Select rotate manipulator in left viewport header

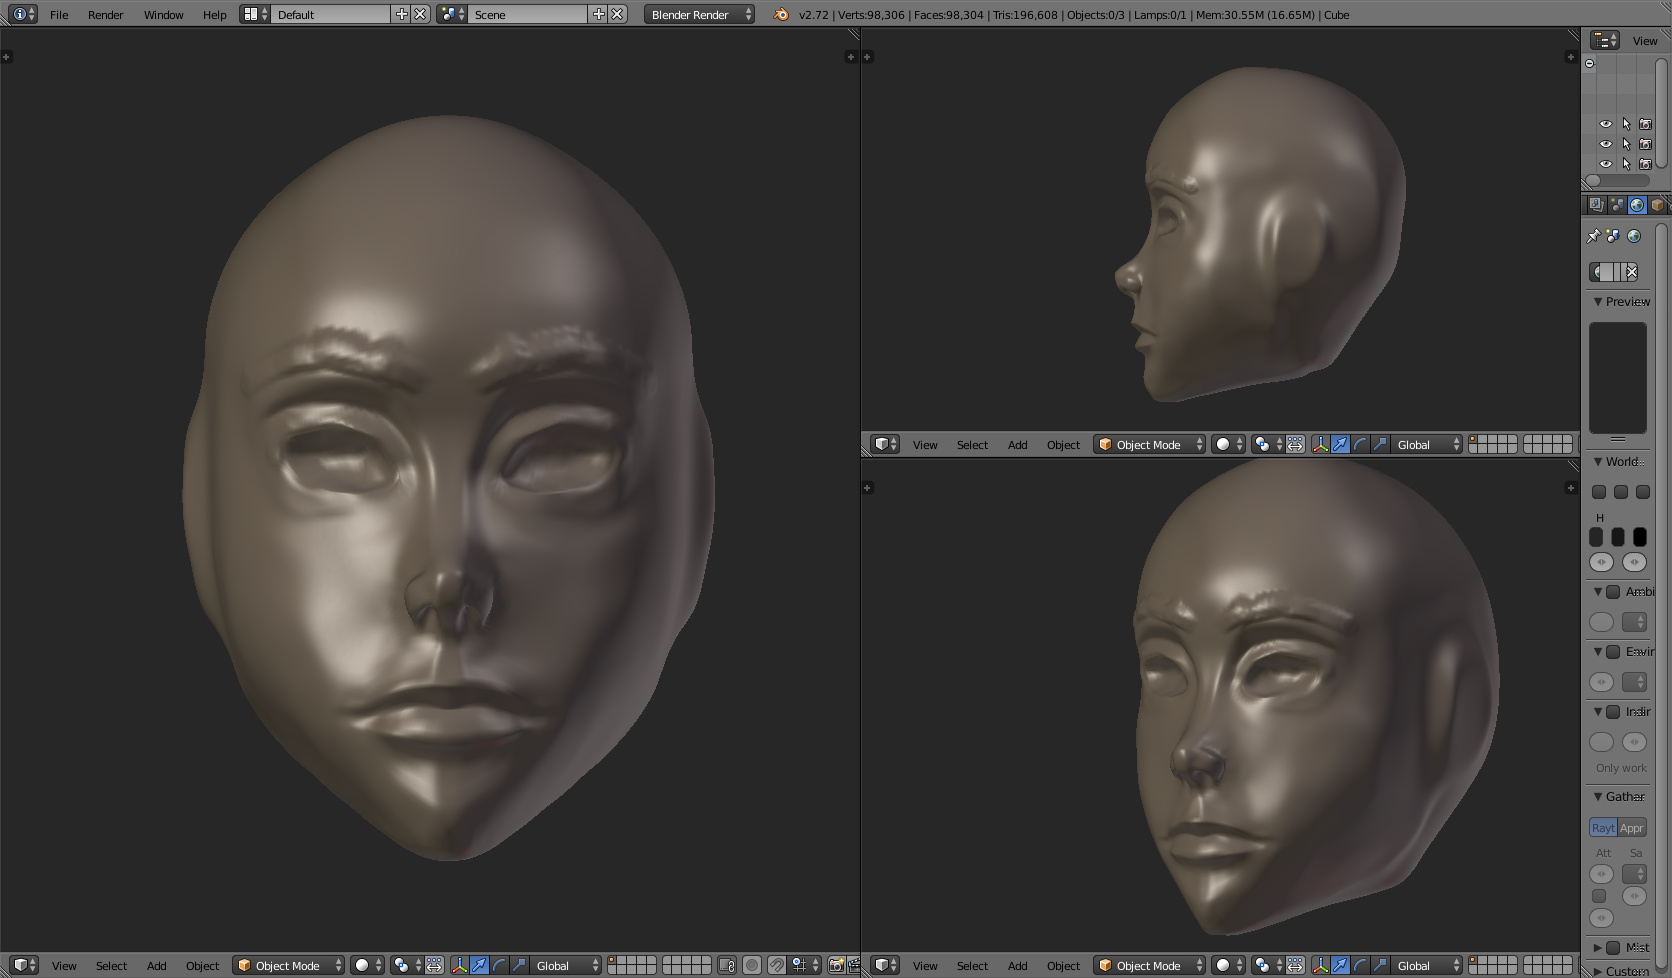(499, 965)
